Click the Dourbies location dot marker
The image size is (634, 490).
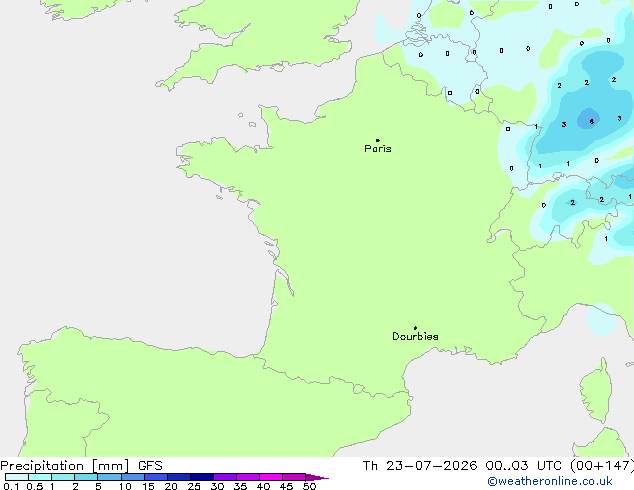(415, 328)
